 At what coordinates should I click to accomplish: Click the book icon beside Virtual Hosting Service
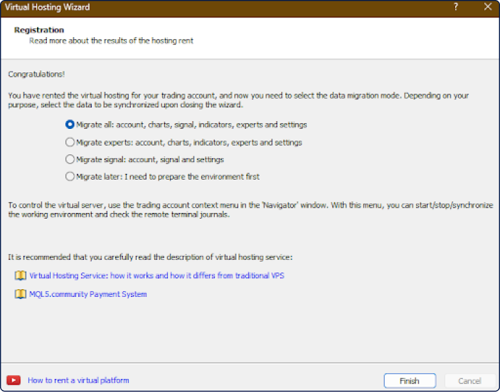tap(20, 276)
